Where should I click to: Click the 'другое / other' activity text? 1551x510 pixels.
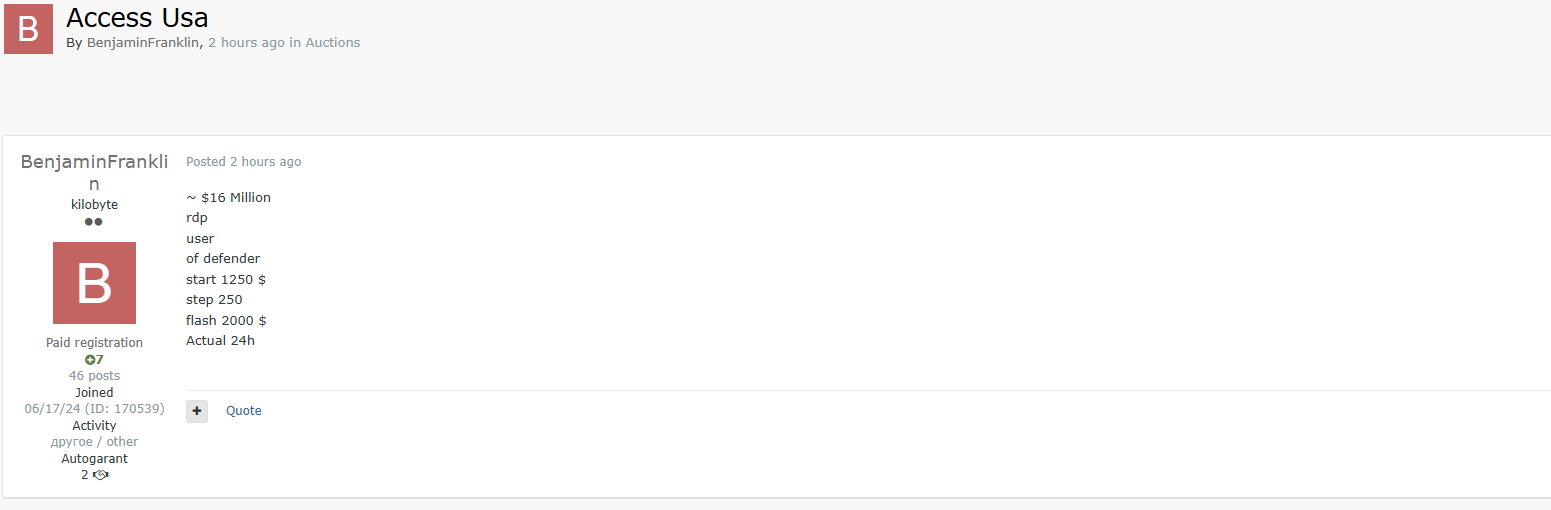[94, 442]
